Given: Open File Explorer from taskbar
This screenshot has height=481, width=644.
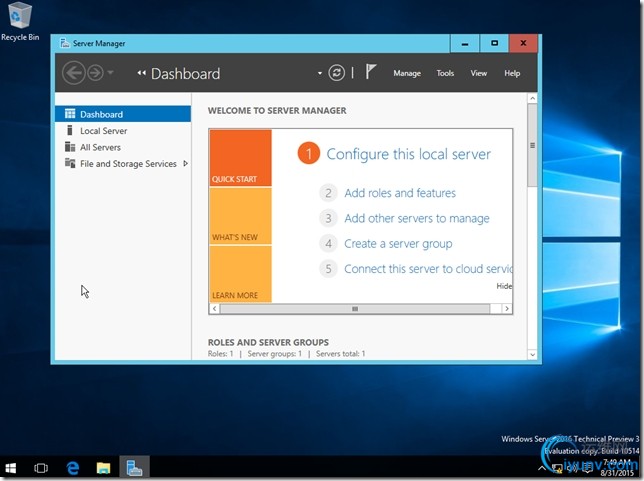Looking at the screenshot, I should (x=103, y=467).
